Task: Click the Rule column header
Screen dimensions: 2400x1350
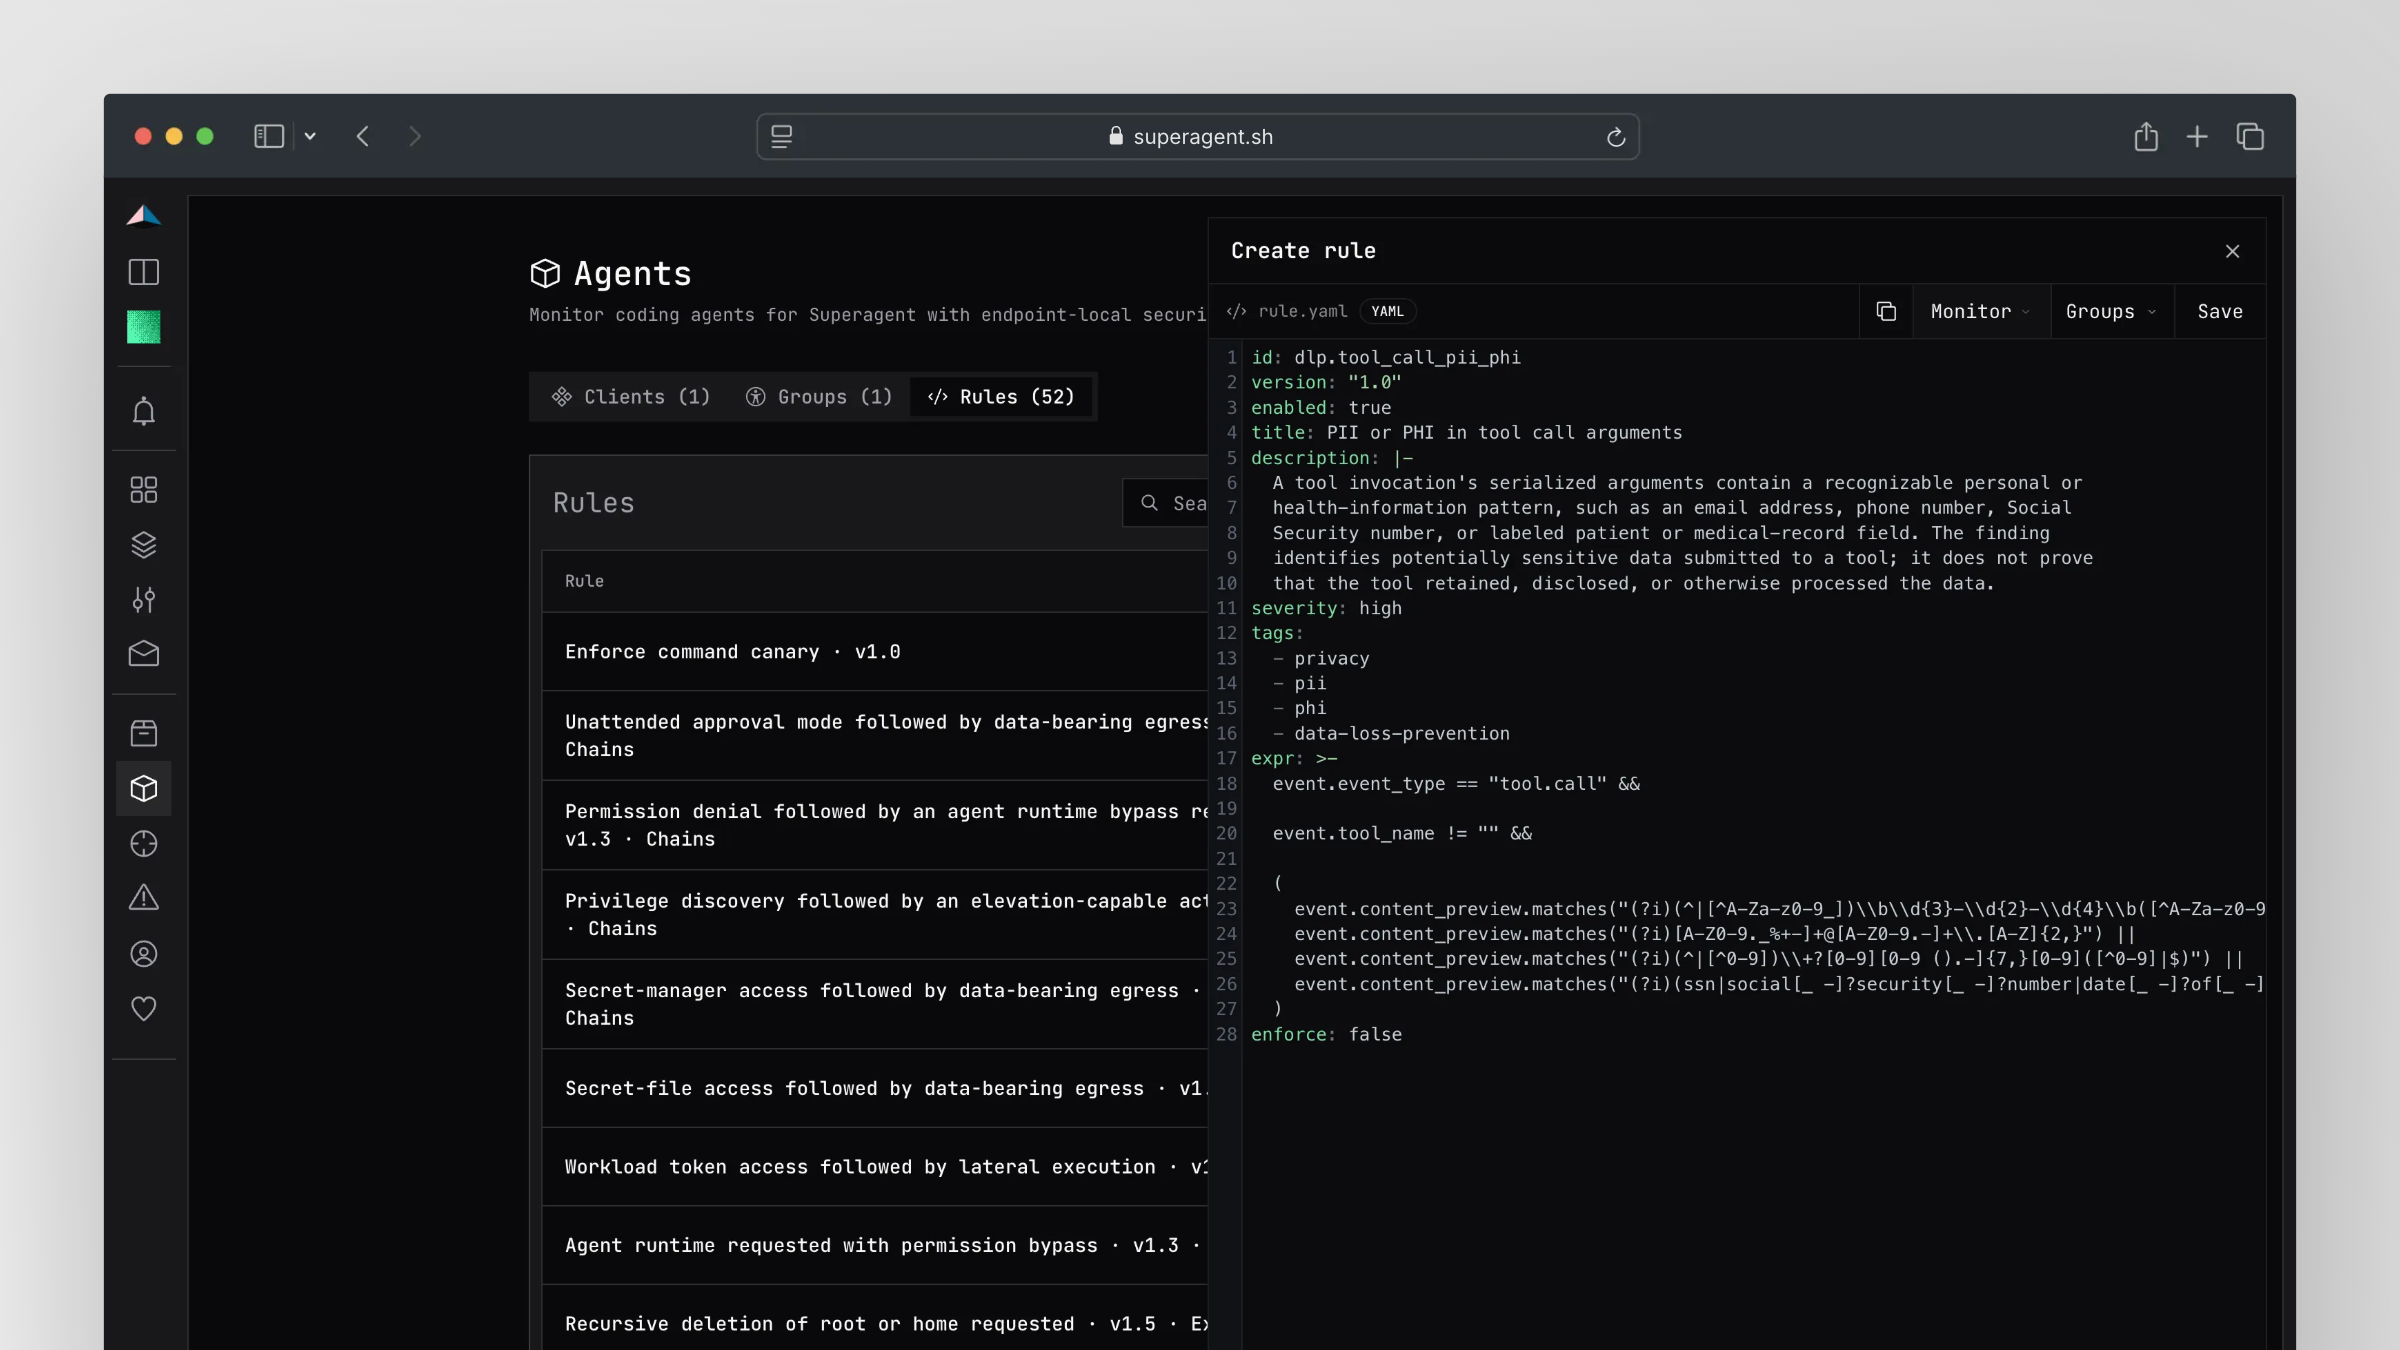Action: pyautogui.click(x=584, y=581)
